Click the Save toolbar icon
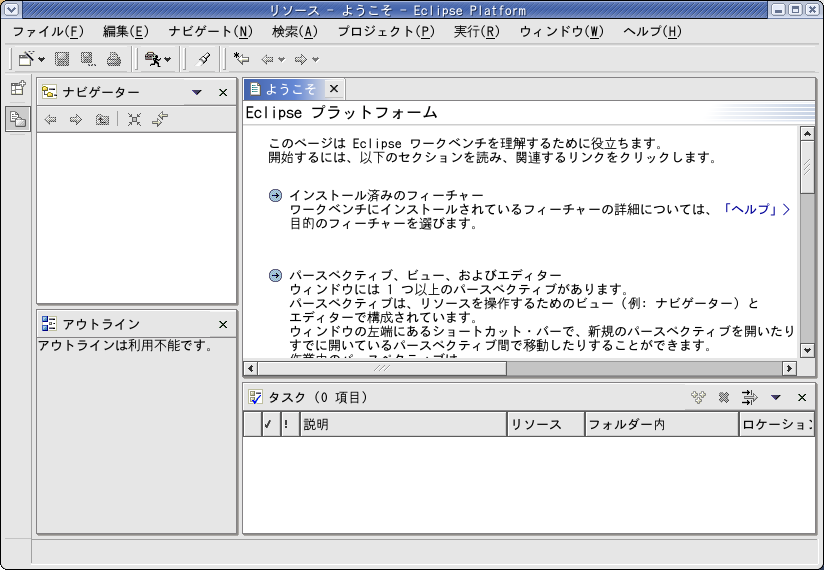 tap(62, 59)
